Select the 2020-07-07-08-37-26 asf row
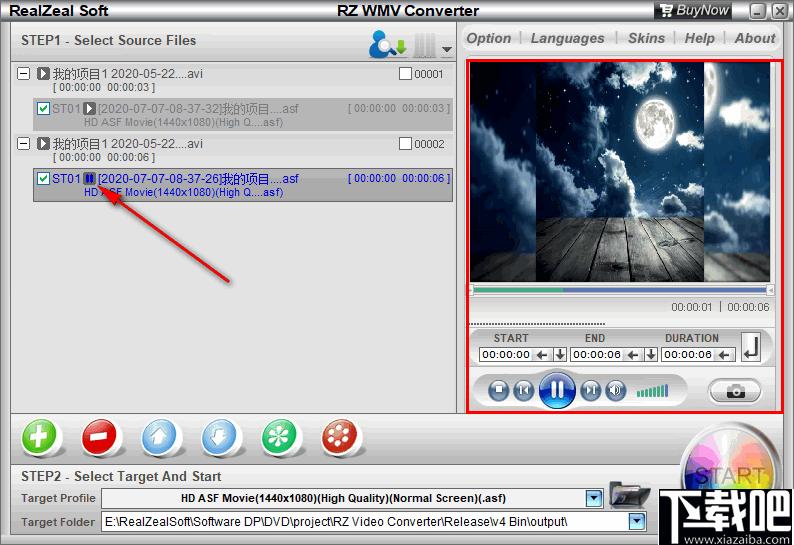The height and width of the screenshot is (545, 794). (243, 185)
